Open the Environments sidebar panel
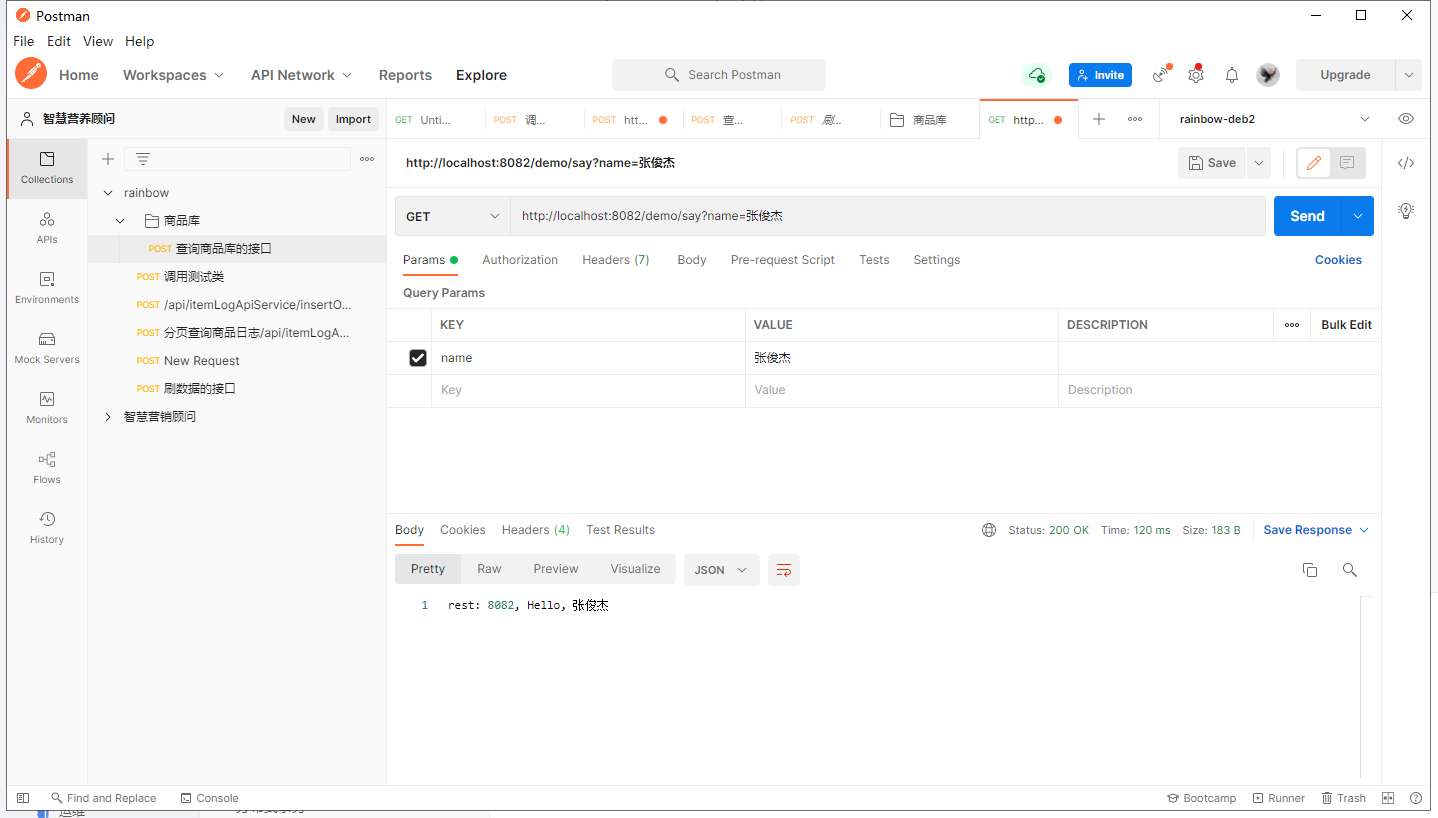This screenshot has height=818, width=1438. point(47,288)
